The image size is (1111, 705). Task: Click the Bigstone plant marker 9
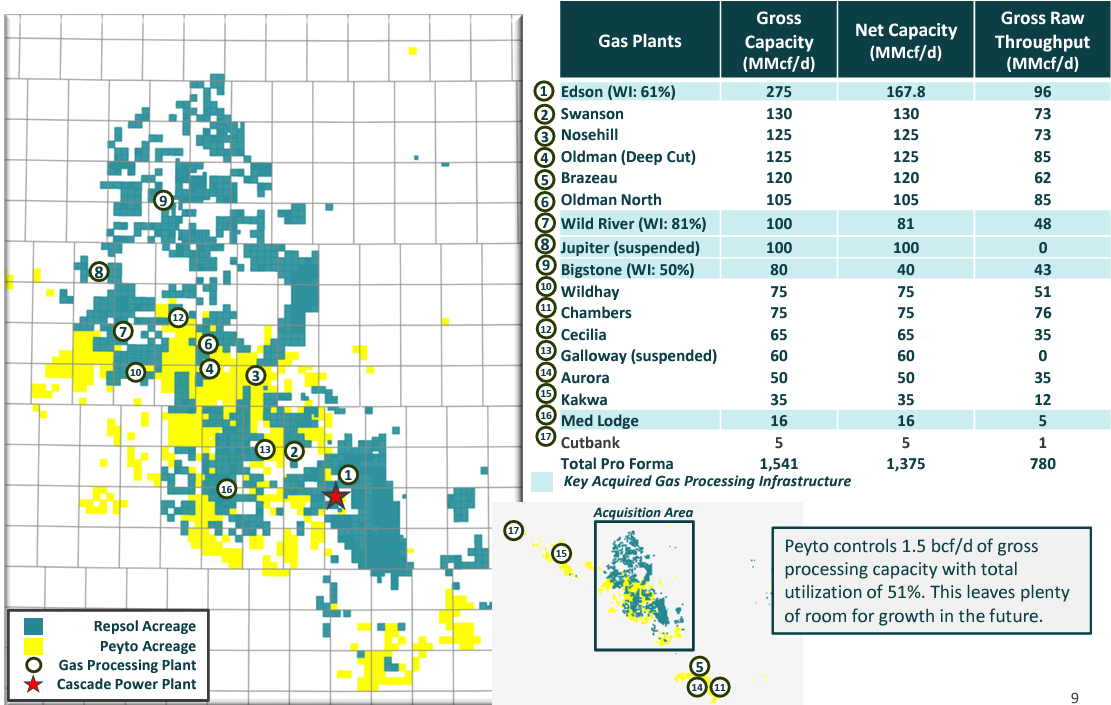(161, 200)
